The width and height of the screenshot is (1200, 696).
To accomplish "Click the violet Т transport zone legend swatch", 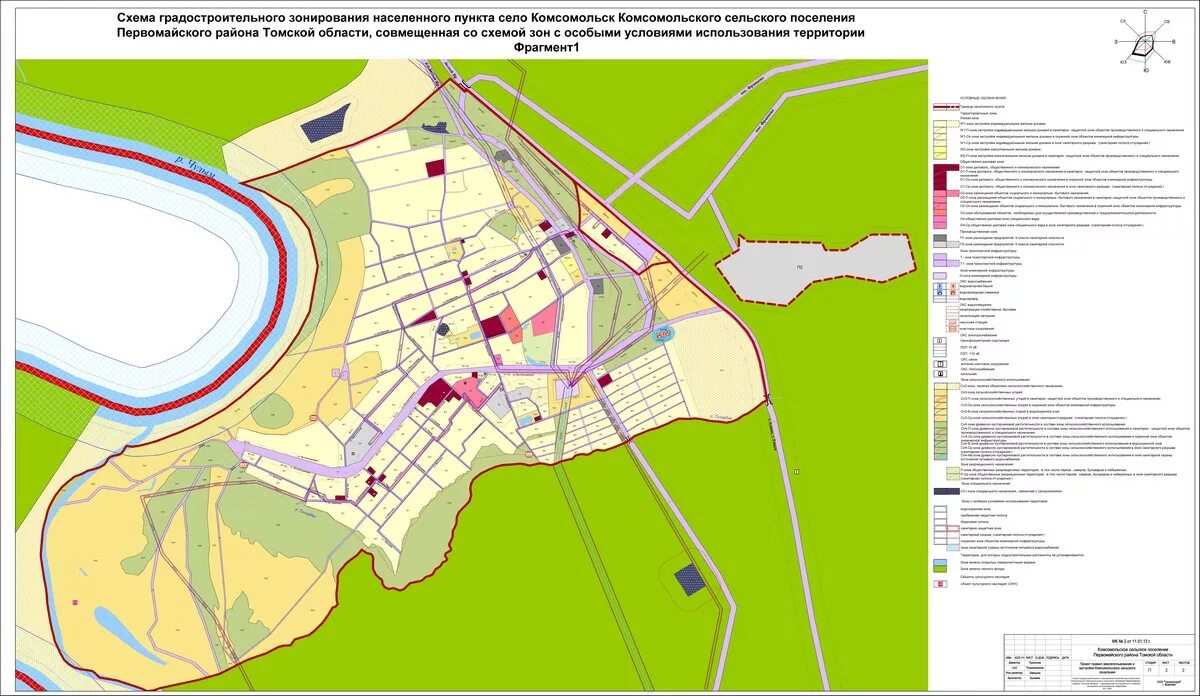I will 940,257.
